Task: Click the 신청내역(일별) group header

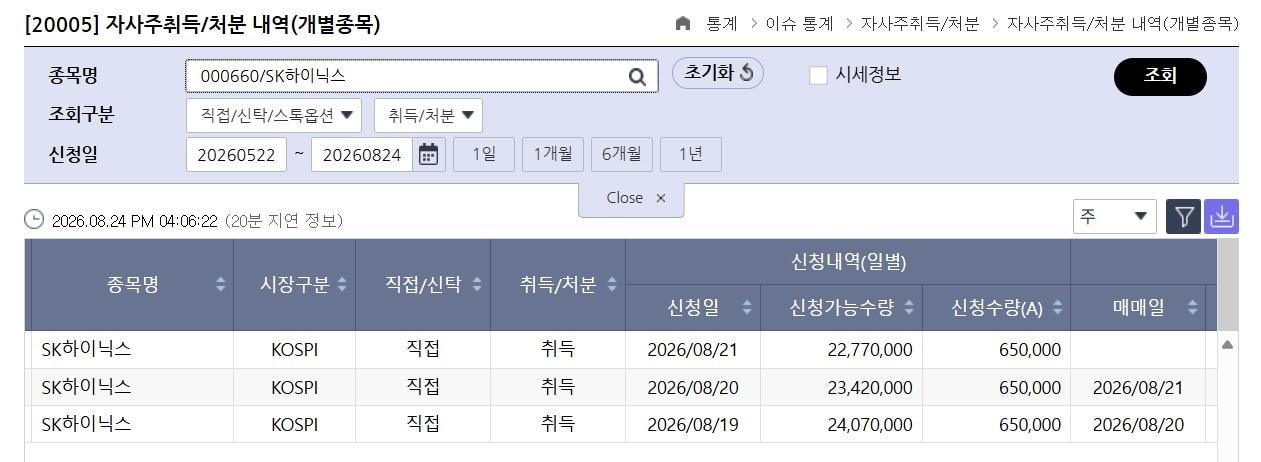Action: click(848, 262)
